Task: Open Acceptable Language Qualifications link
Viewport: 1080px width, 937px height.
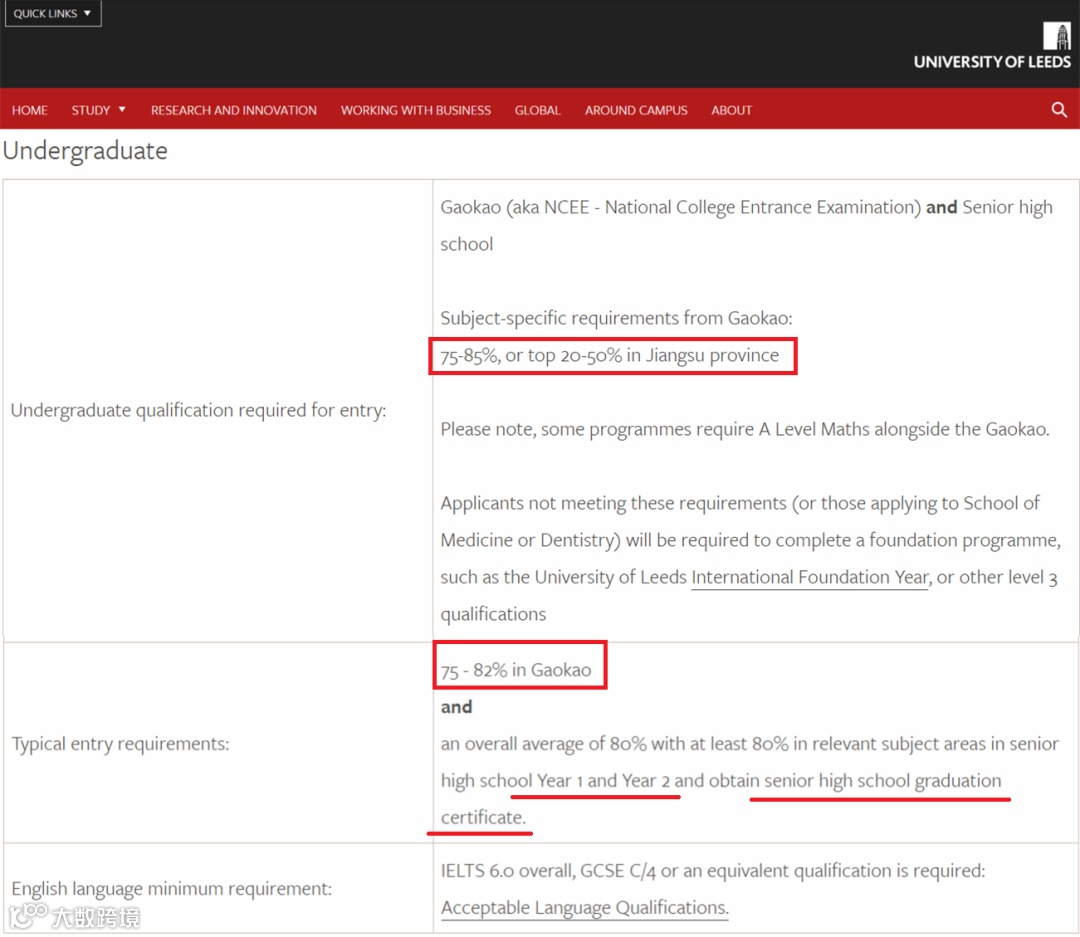Action: [584, 907]
